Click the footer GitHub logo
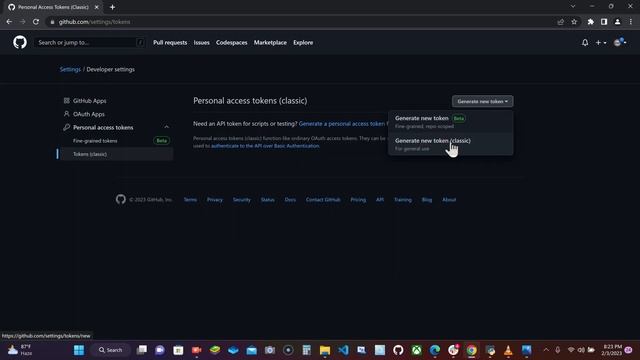 point(120,199)
